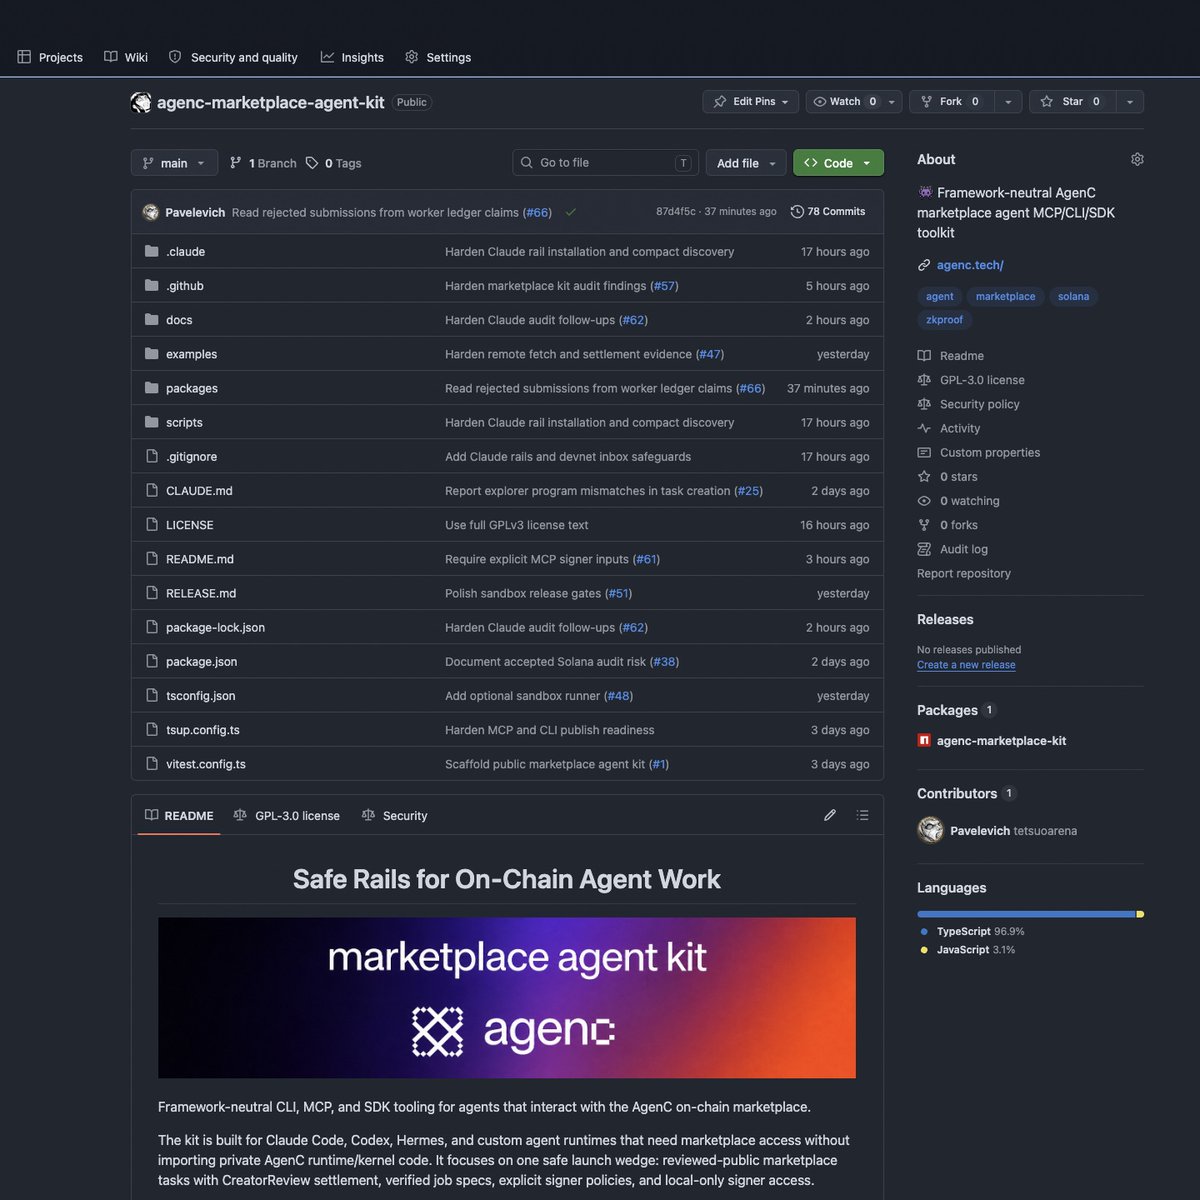The image size is (1200, 1200).
Task: Click the zkproof topic tag
Action: click(944, 319)
